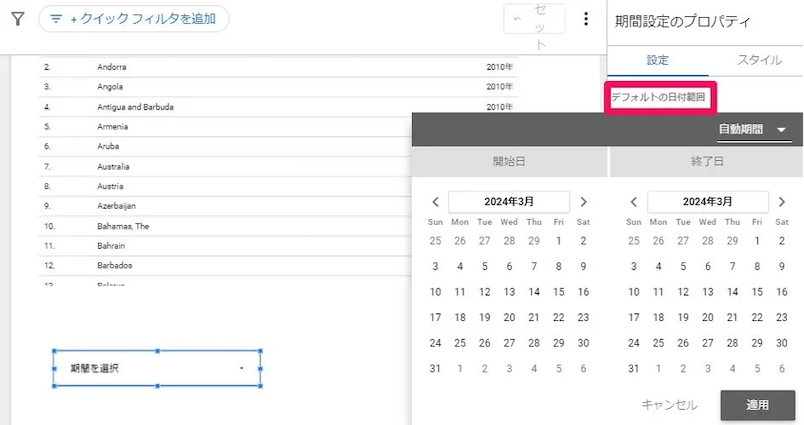
Task: Expand the 期間を選択 date control dropdown
Action: pos(241,369)
